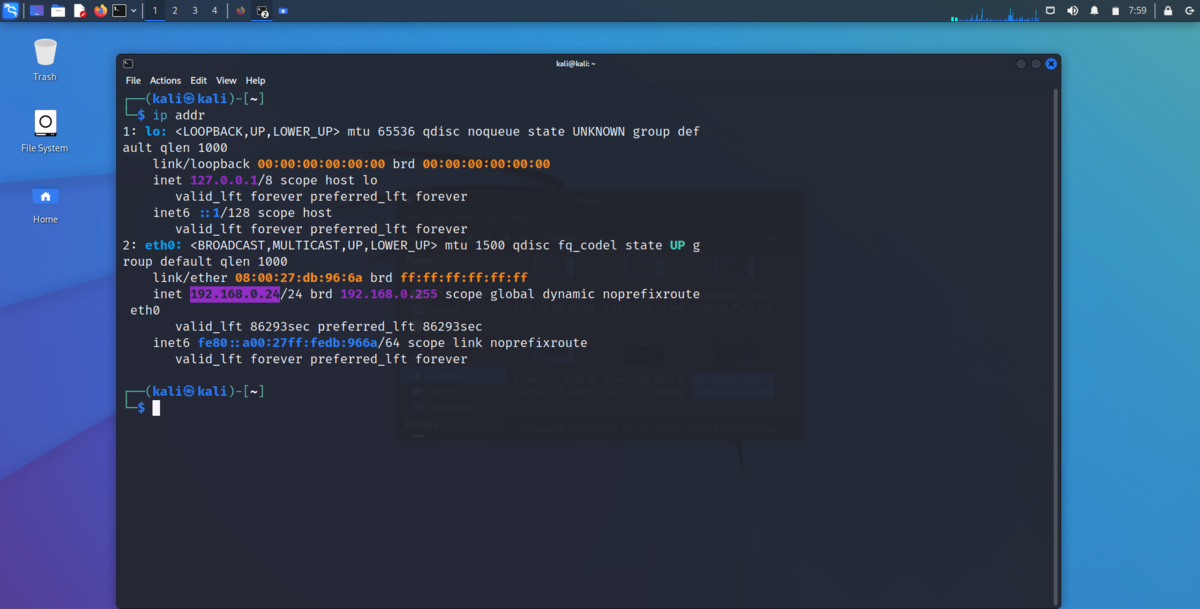Open the notifications bell icon
Viewport: 1200px width, 609px height.
pyautogui.click(x=1094, y=11)
